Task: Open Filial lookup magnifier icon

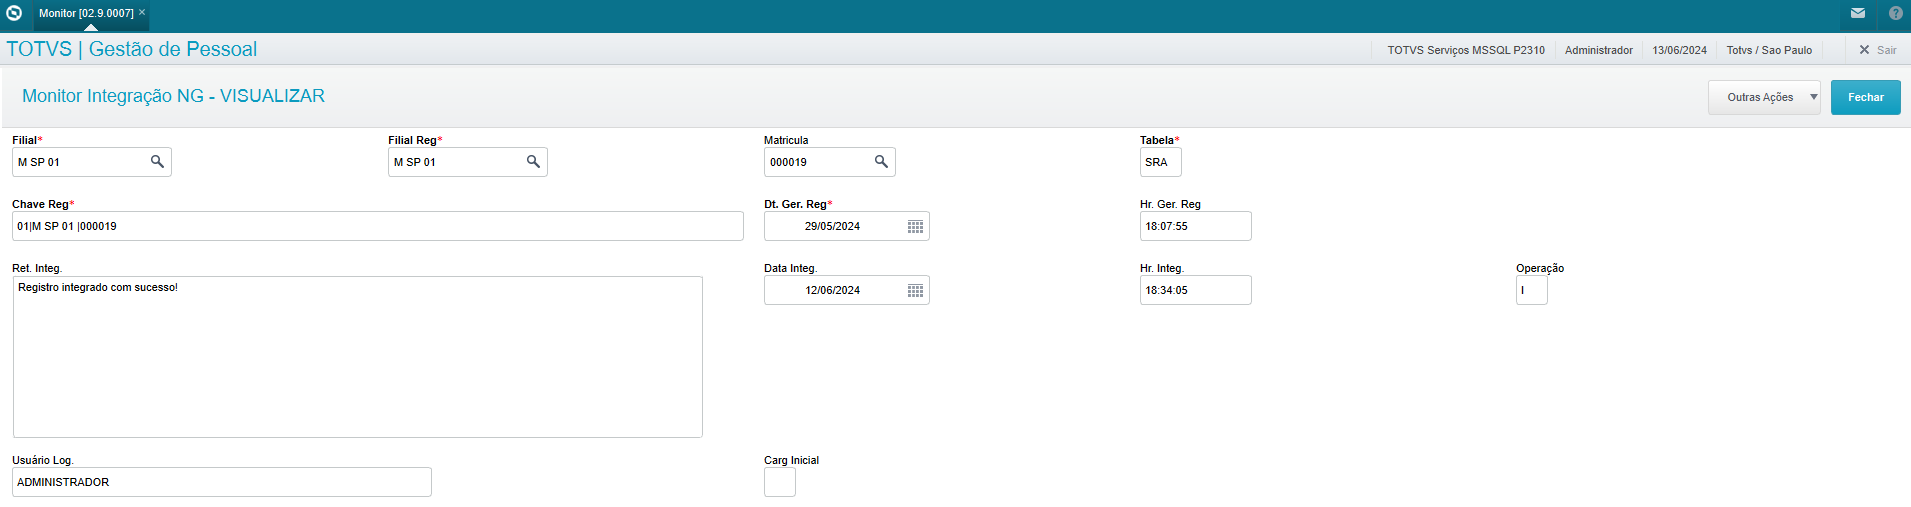Action: 157,161
